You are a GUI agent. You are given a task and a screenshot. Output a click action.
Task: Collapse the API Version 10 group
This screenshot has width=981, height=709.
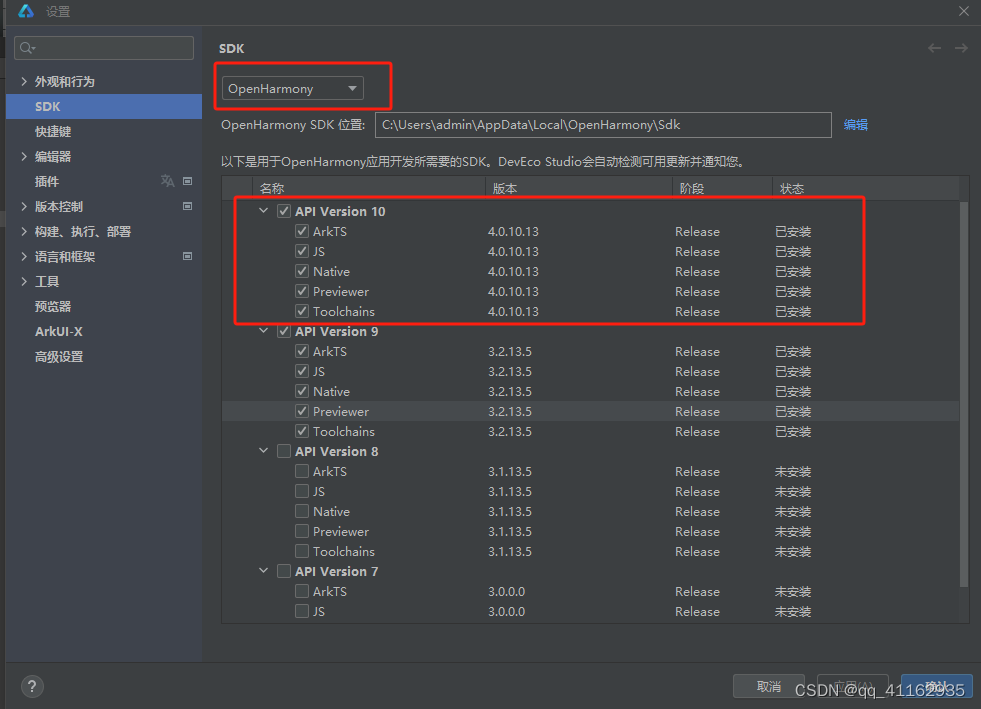point(264,211)
